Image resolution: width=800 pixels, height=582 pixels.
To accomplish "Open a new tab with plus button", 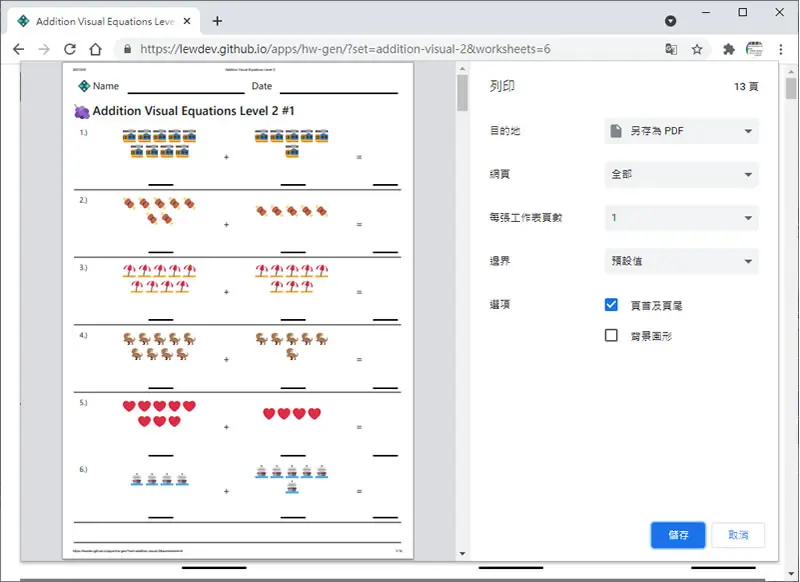I will 217,21.
